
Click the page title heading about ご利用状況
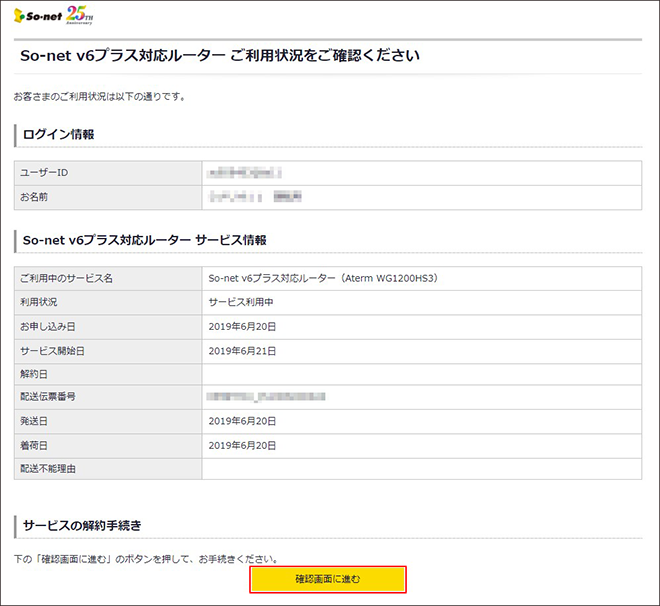(220, 56)
